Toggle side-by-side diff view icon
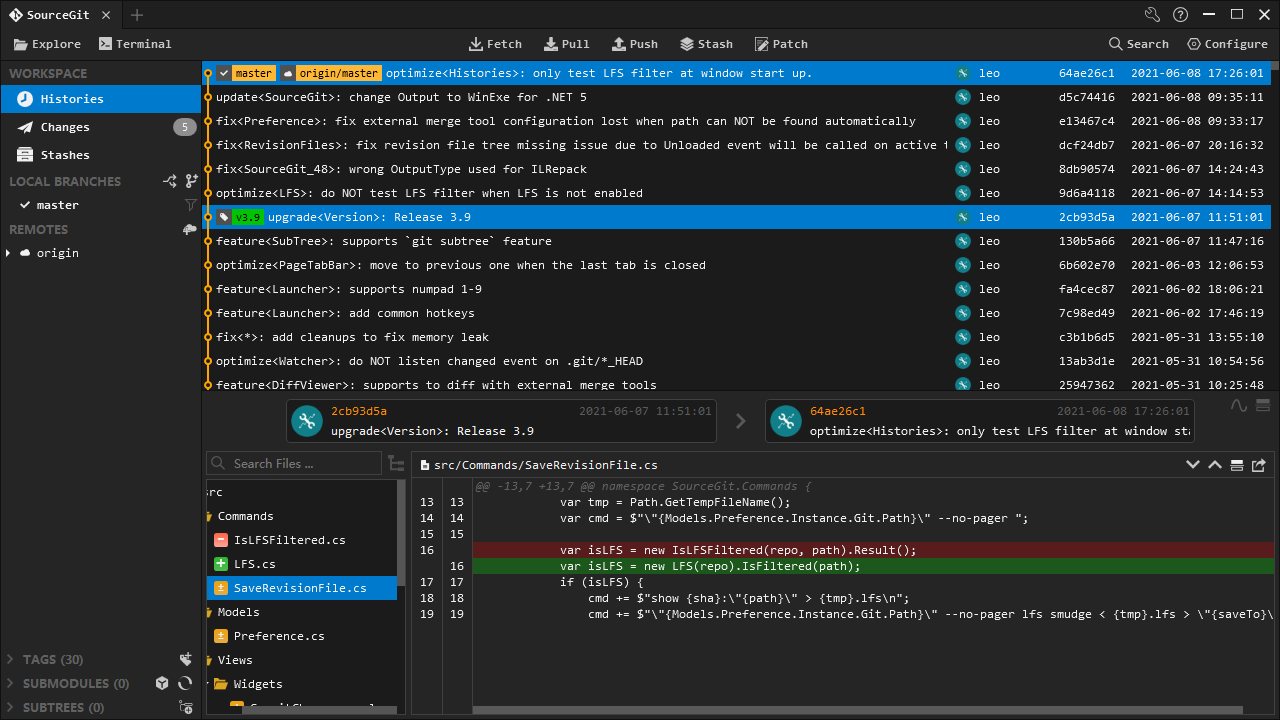The image size is (1280, 720). [x=1237, y=465]
